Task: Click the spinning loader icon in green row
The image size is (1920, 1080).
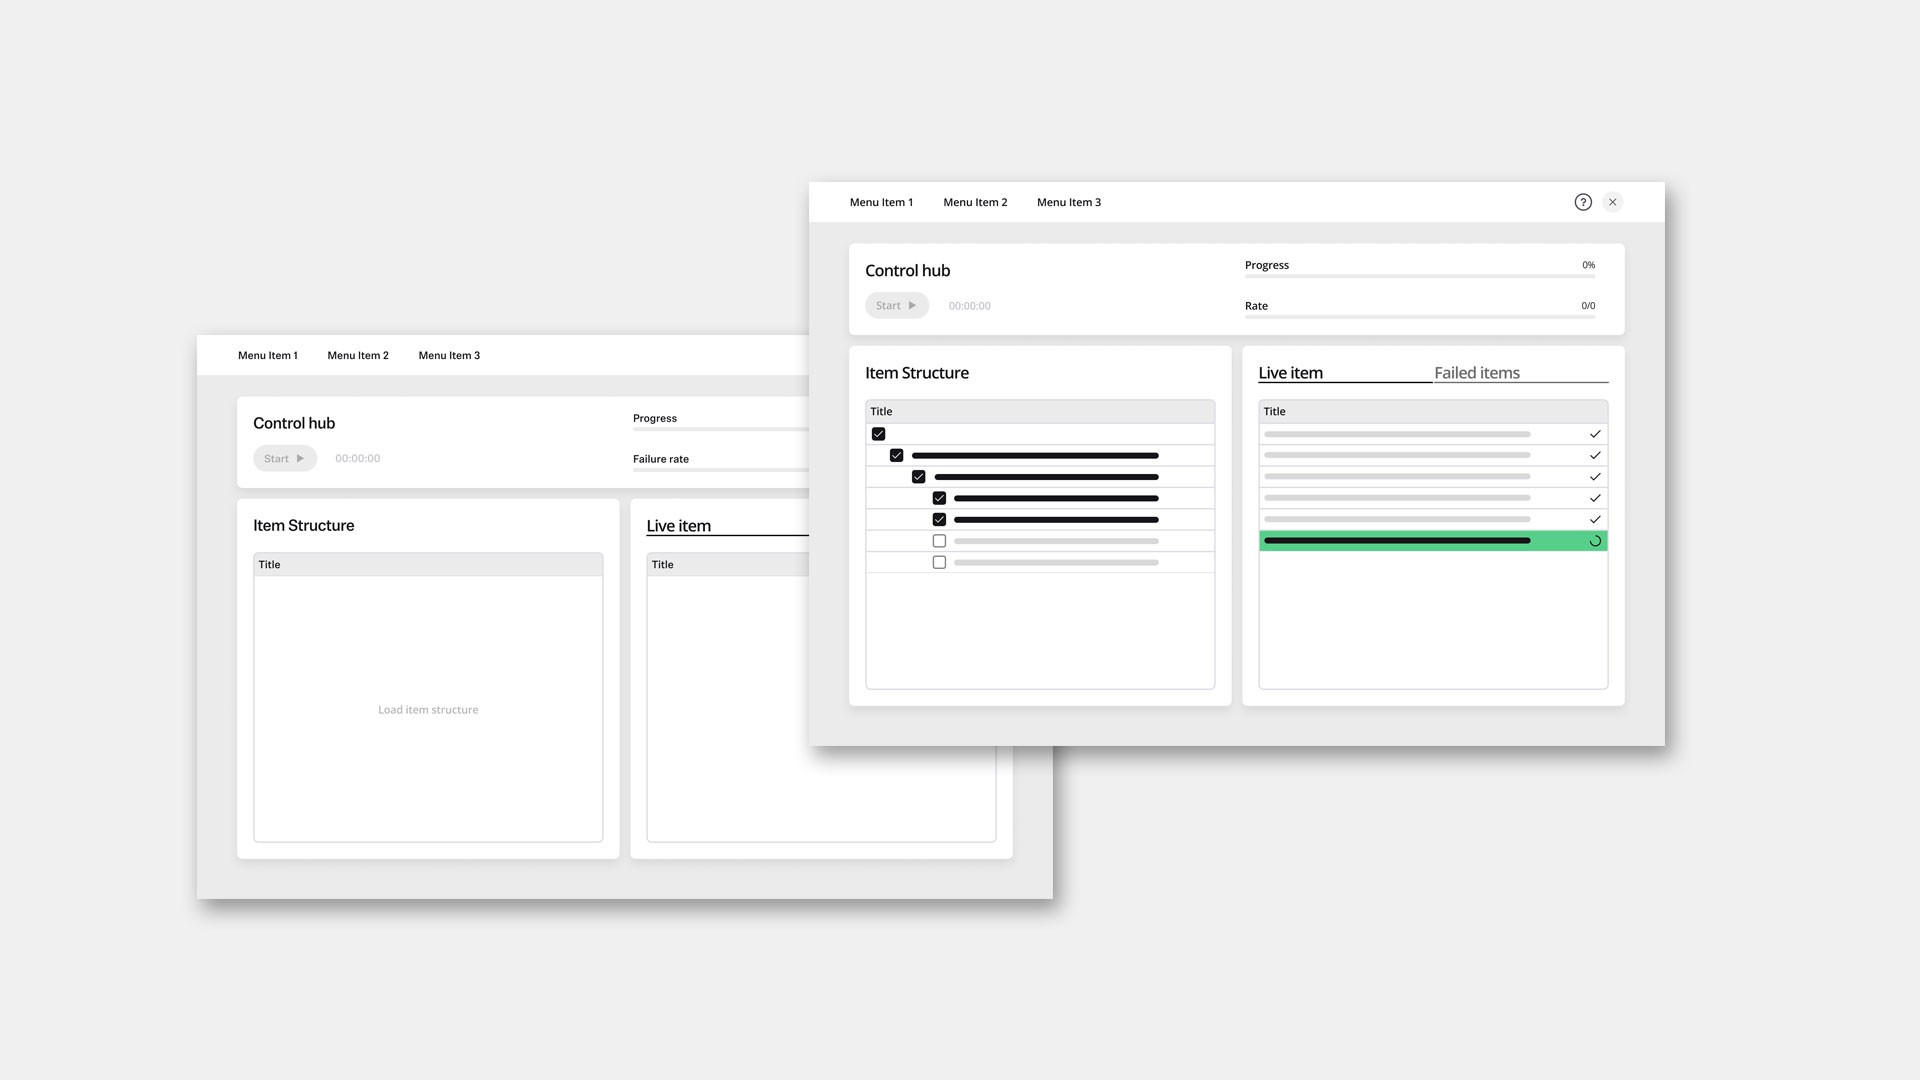Action: [1595, 541]
